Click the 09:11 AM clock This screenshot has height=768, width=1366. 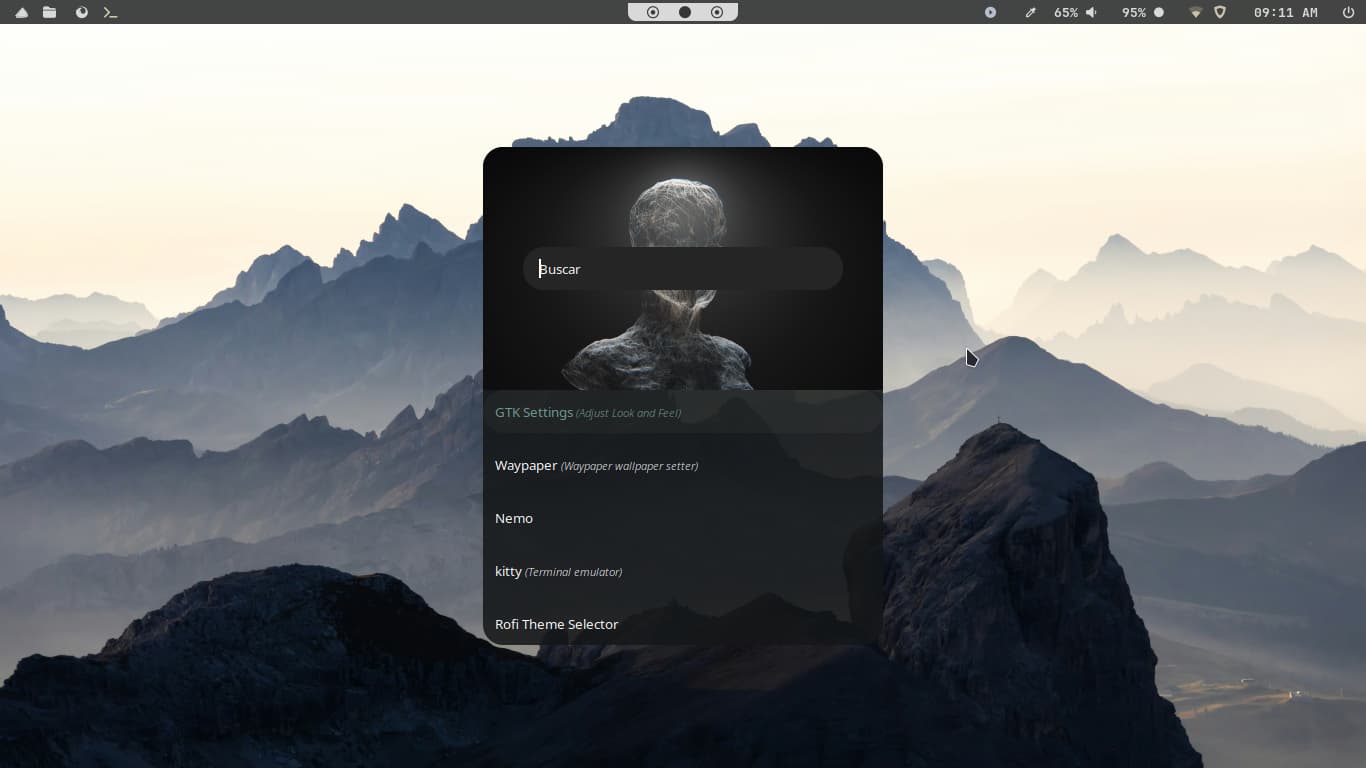click(x=1286, y=12)
